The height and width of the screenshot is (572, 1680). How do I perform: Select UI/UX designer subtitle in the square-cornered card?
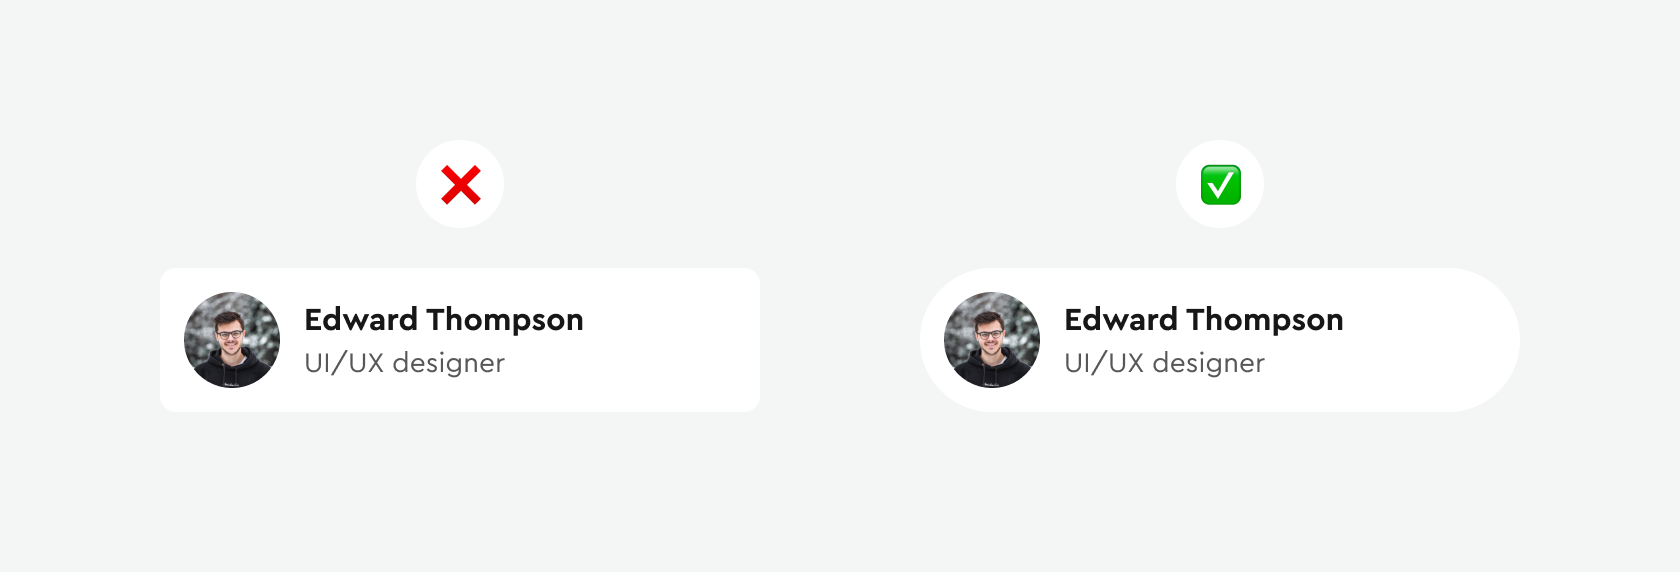click(x=405, y=362)
